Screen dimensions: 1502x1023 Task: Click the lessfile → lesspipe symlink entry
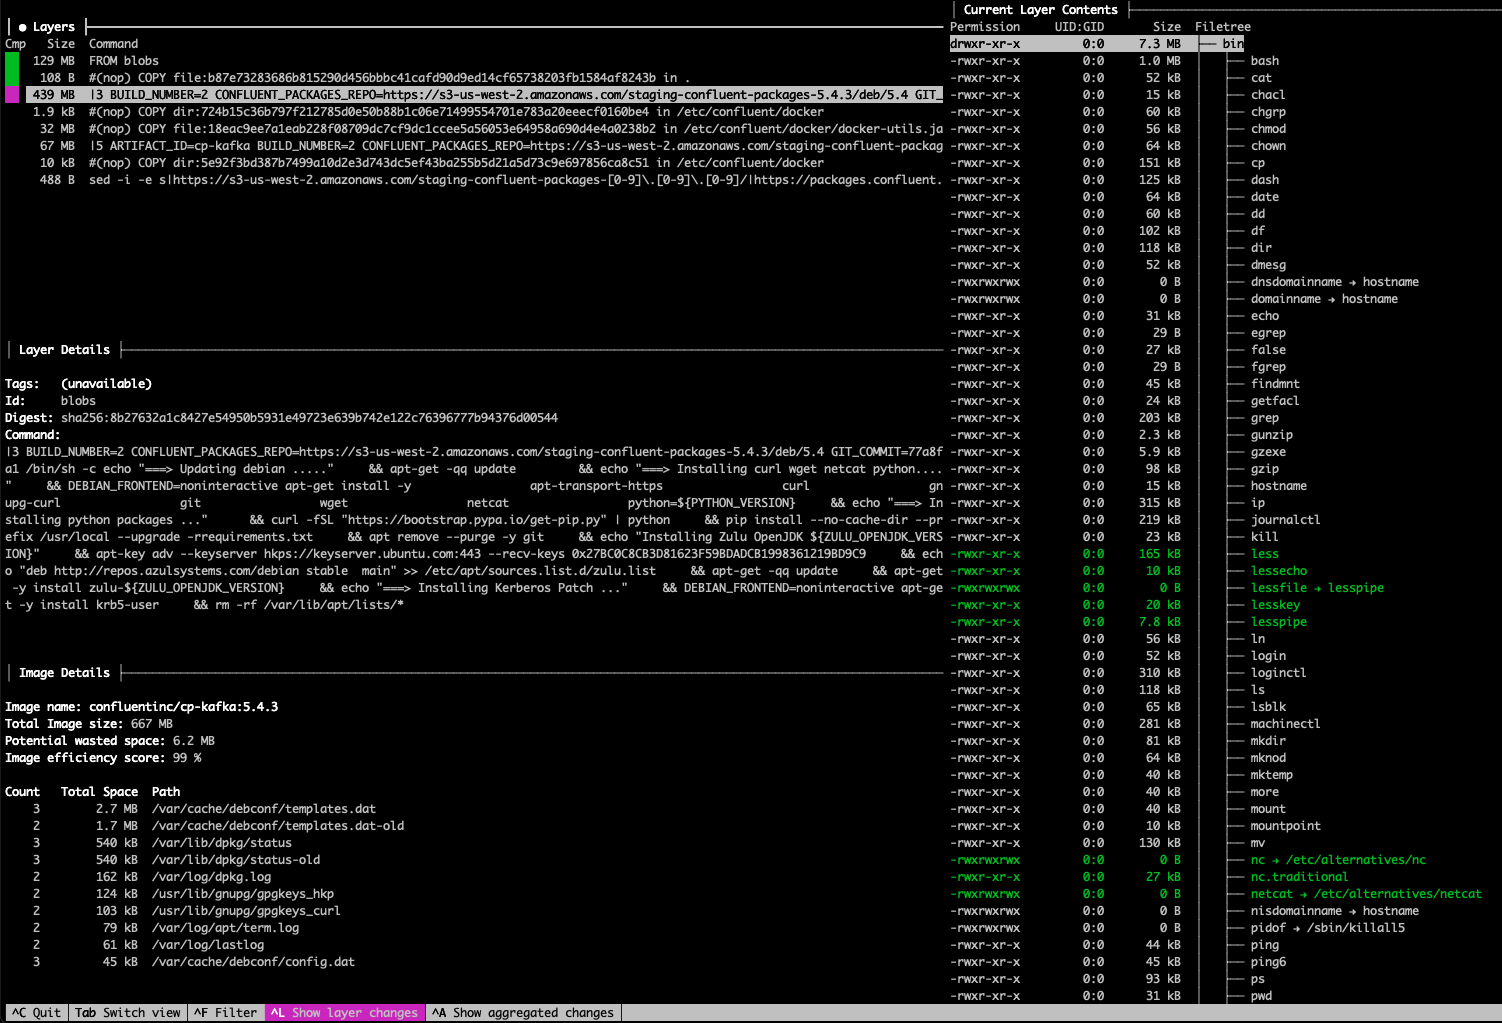pyautogui.click(x=1317, y=587)
